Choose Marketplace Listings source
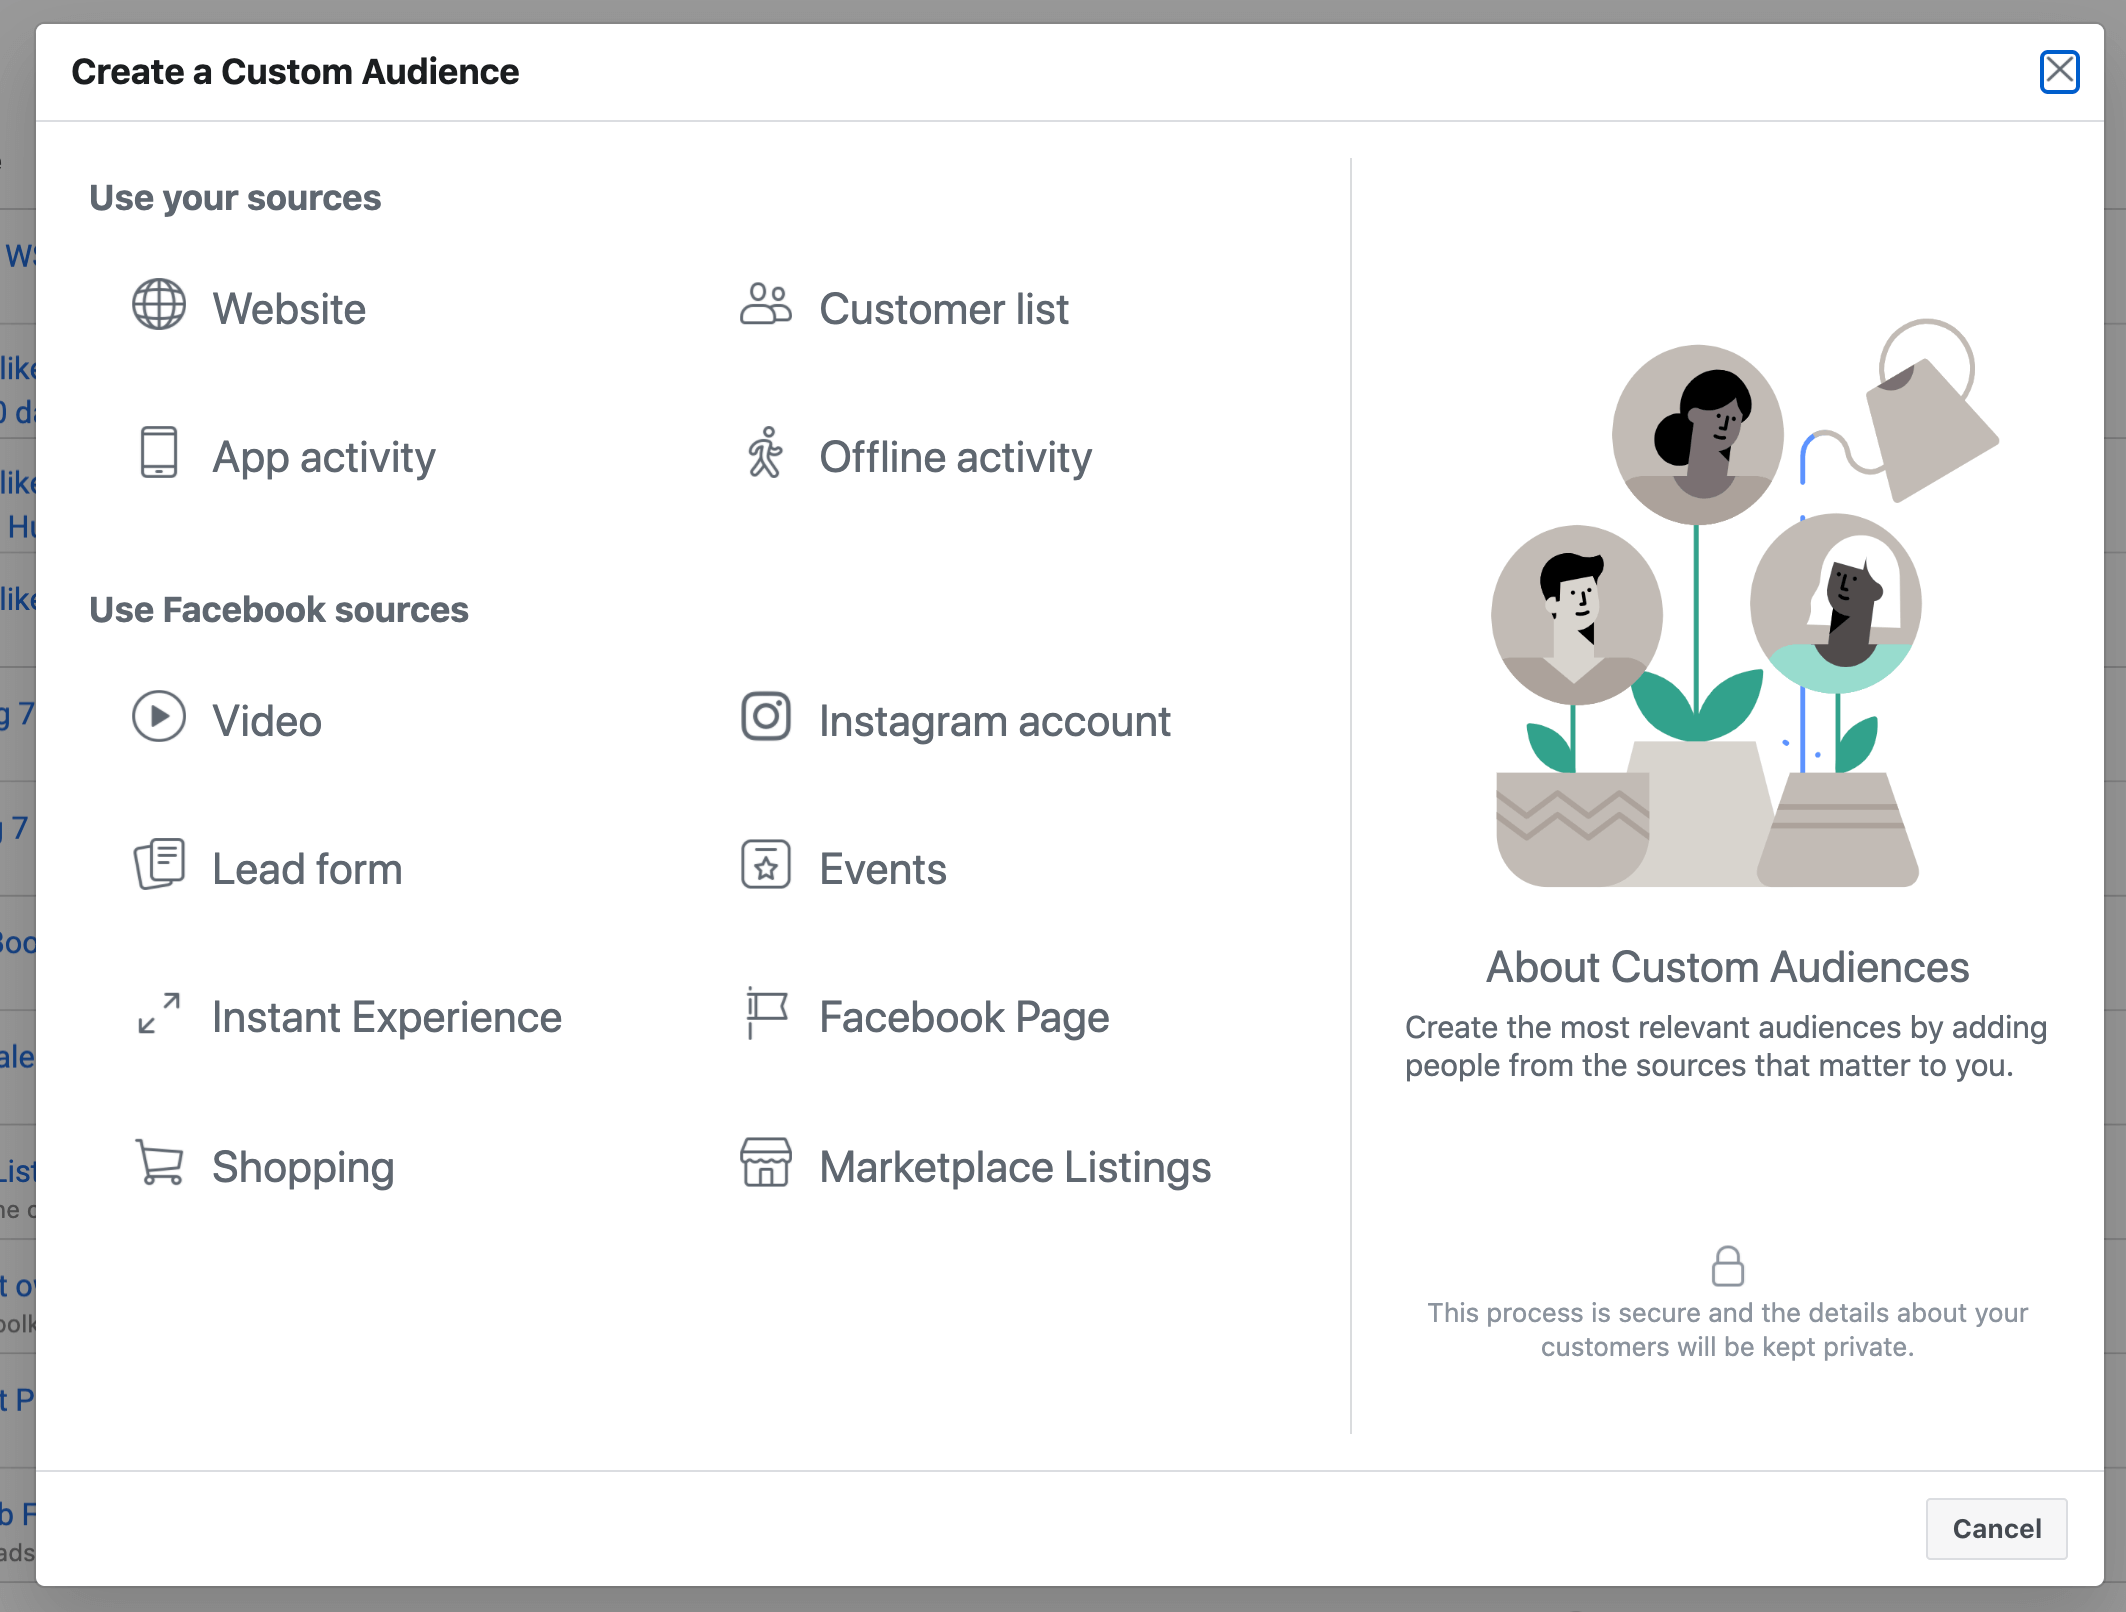The image size is (2126, 1612). pyautogui.click(x=976, y=1166)
